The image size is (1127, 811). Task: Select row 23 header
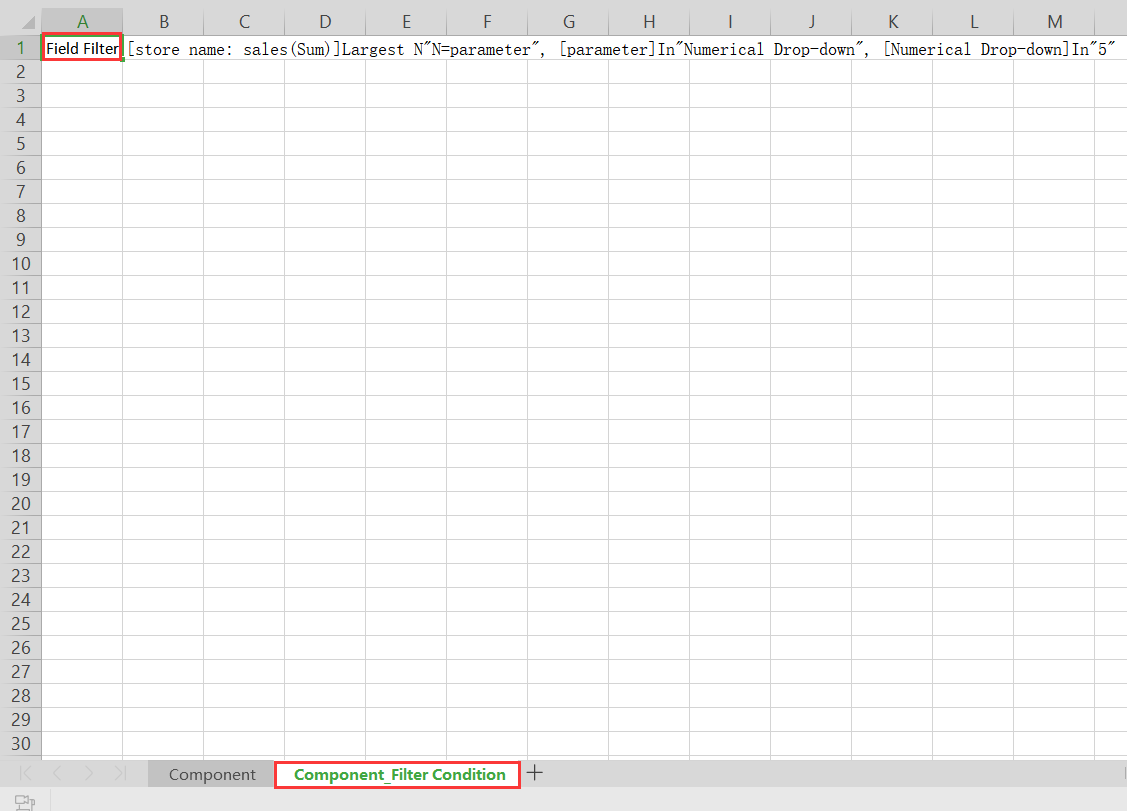click(x=21, y=576)
